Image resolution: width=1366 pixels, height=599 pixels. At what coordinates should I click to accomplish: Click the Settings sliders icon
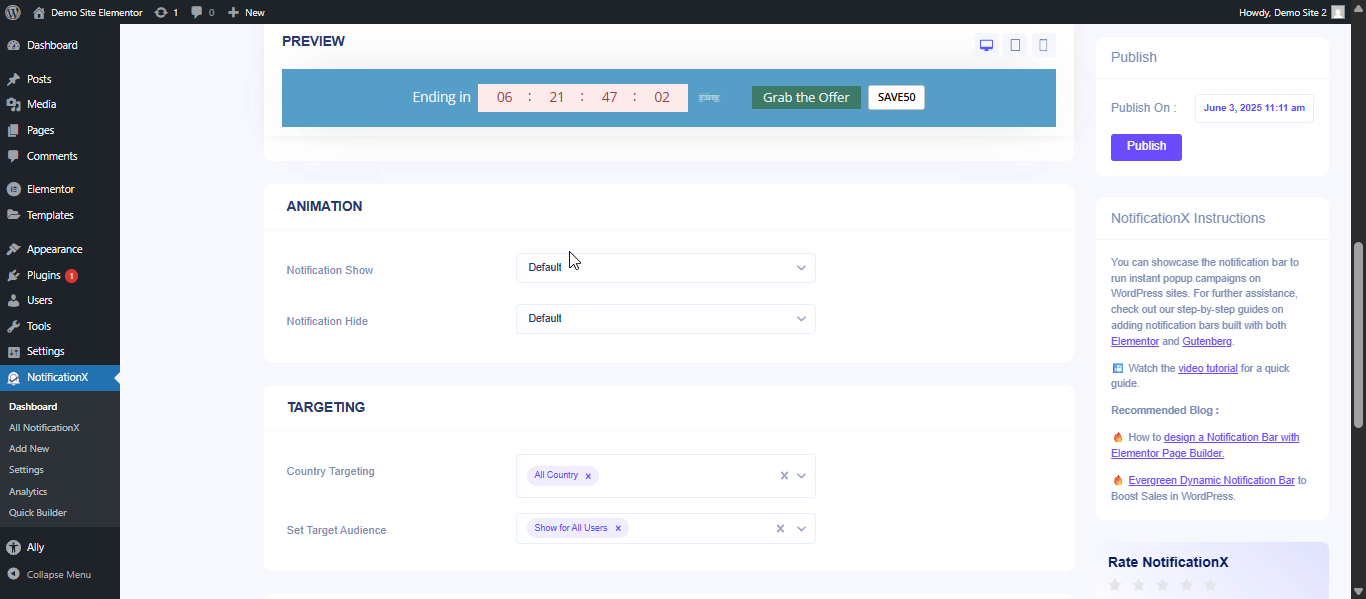(x=13, y=351)
